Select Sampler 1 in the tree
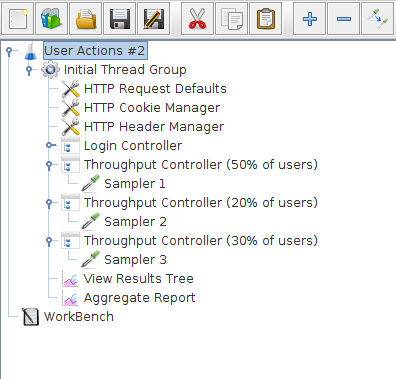The width and height of the screenshot is (396, 379). pos(135,184)
